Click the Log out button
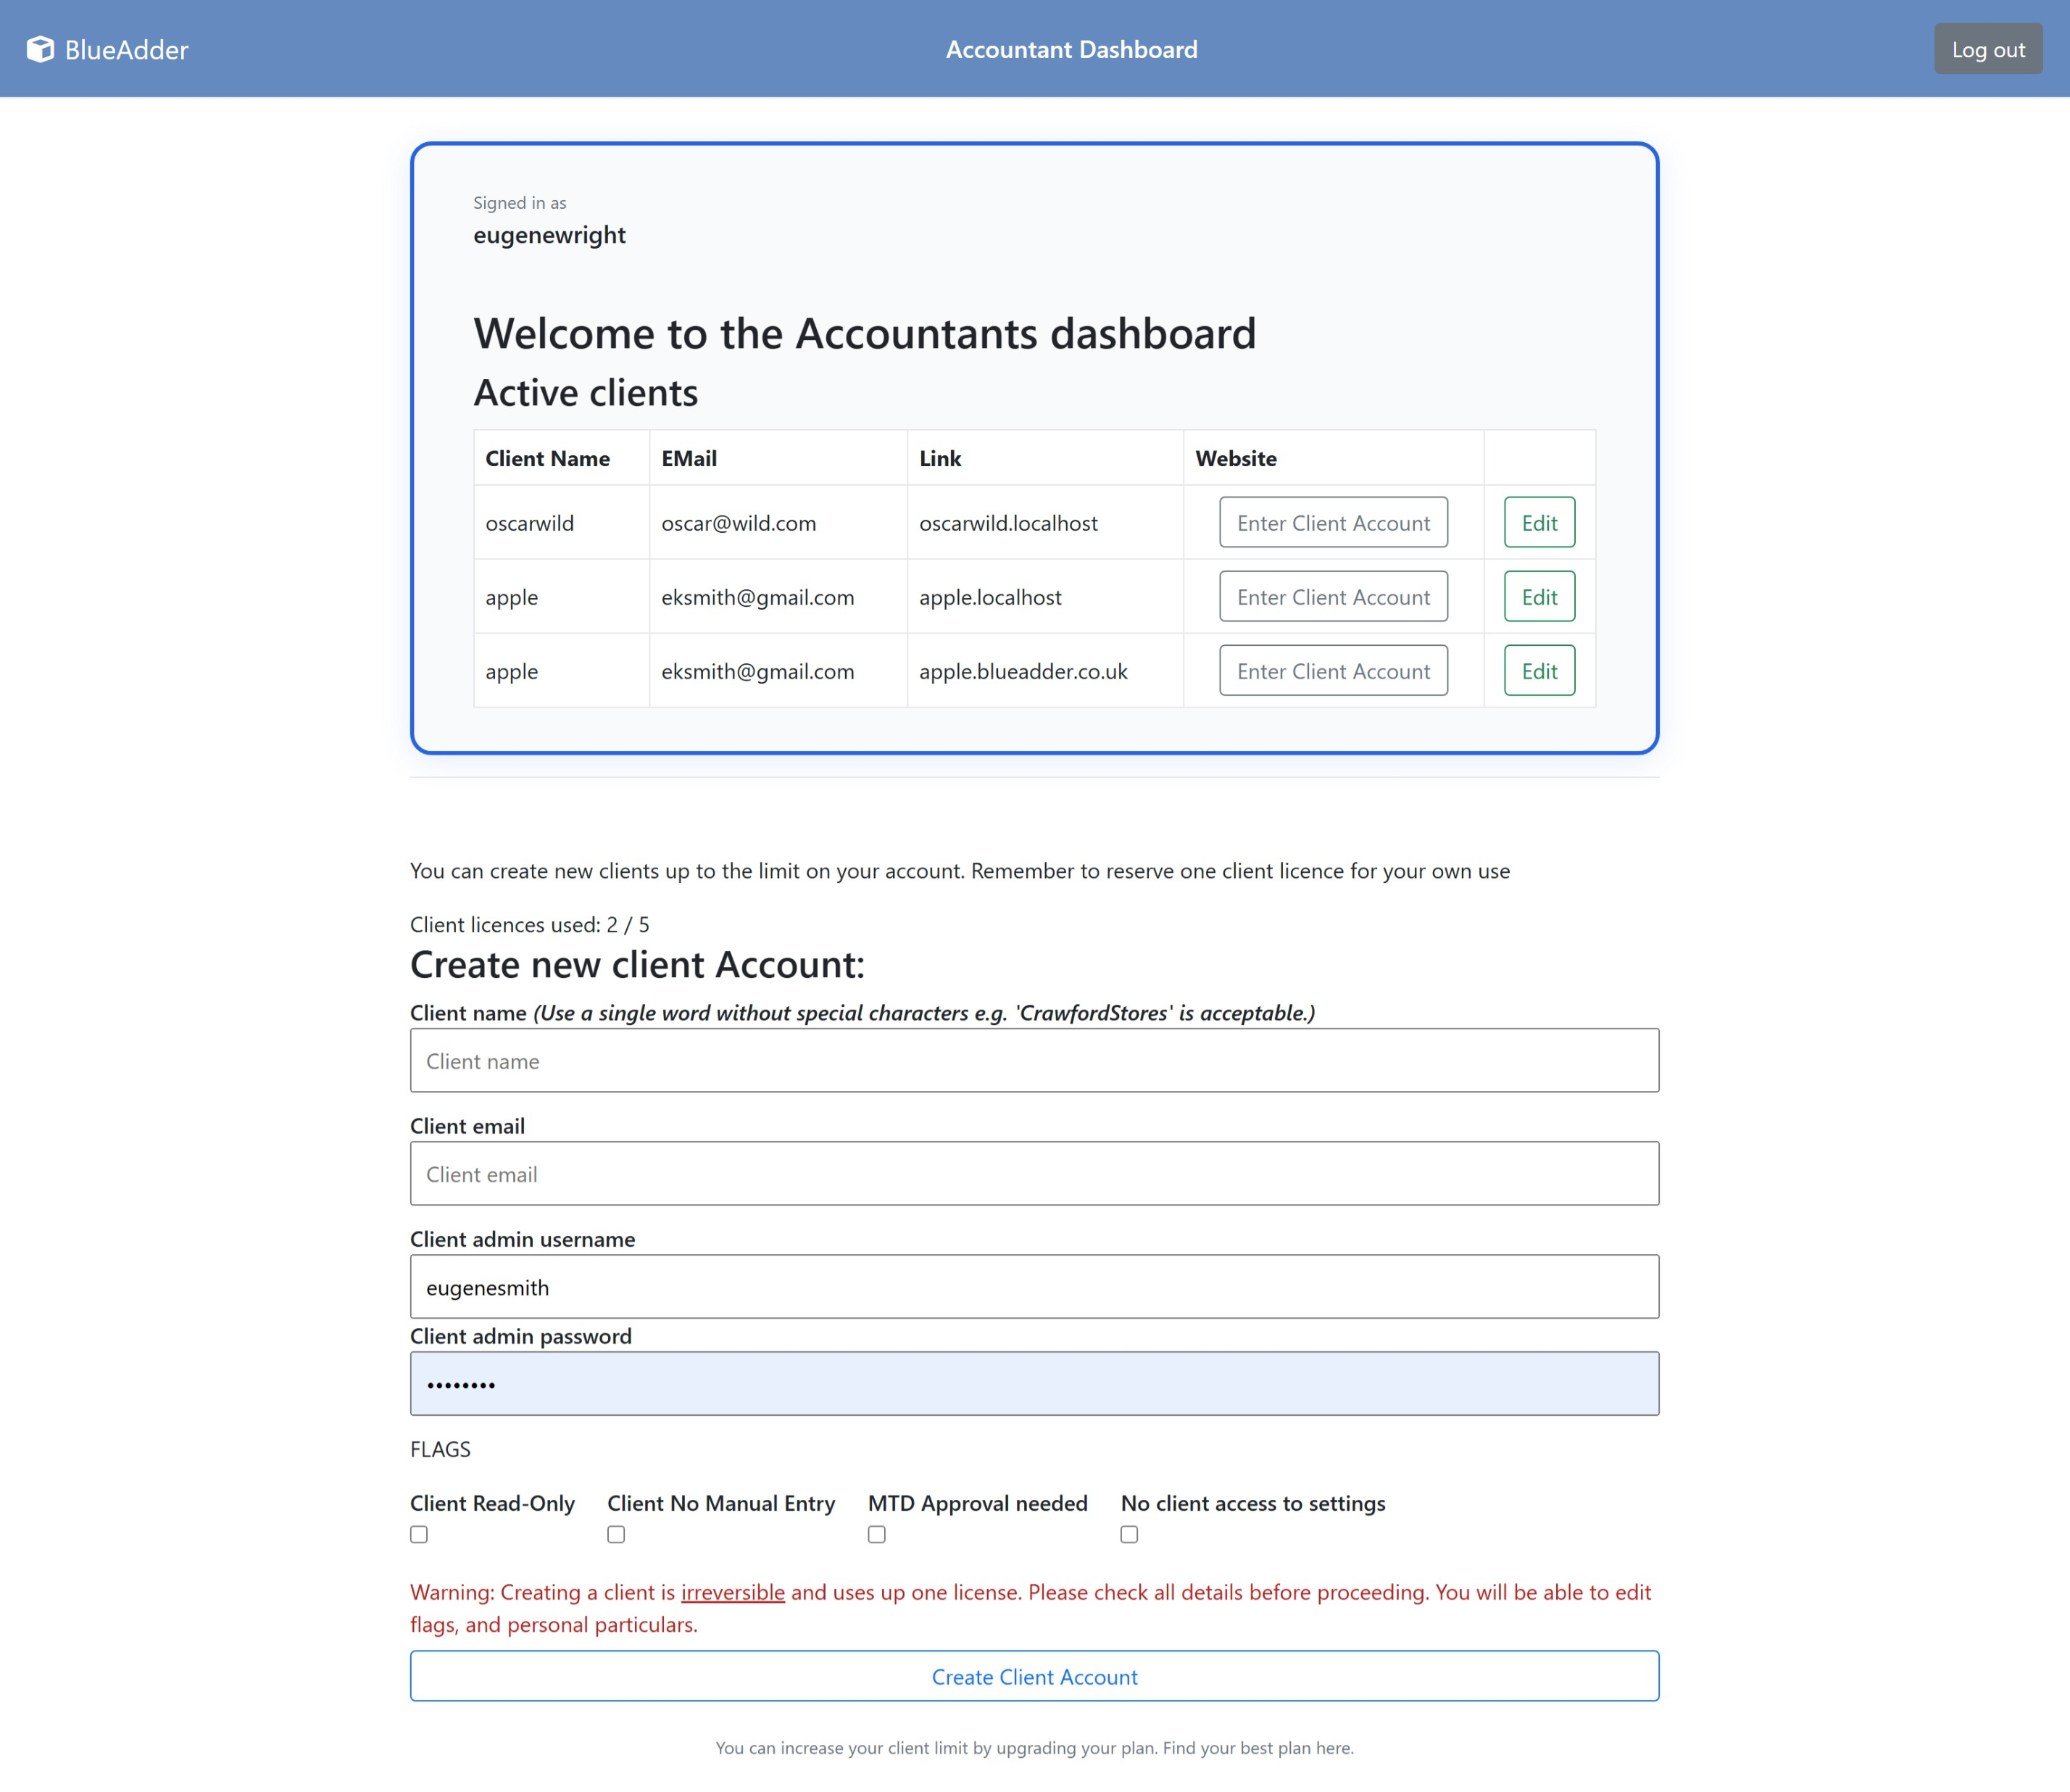 pyautogui.click(x=1988, y=49)
